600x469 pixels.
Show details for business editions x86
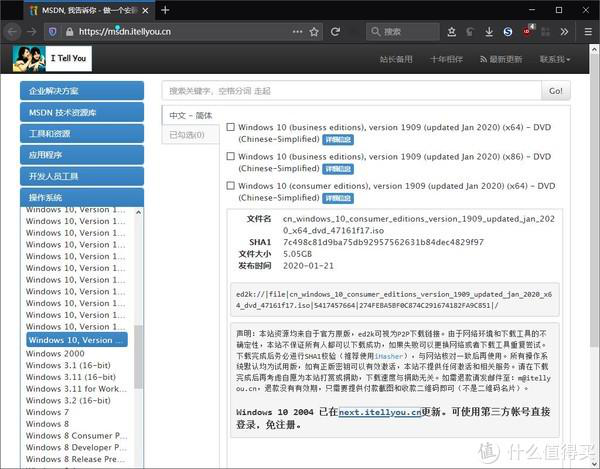point(338,169)
